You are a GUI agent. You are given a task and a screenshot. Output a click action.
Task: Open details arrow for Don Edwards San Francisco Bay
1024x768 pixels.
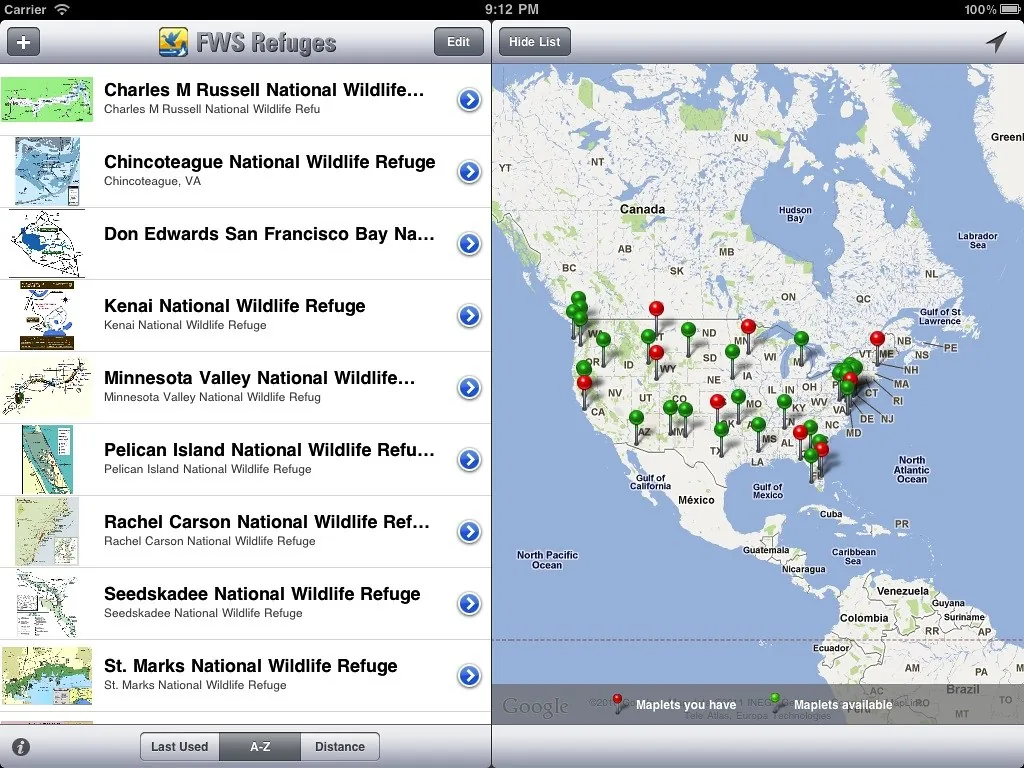click(x=469, y=244)
